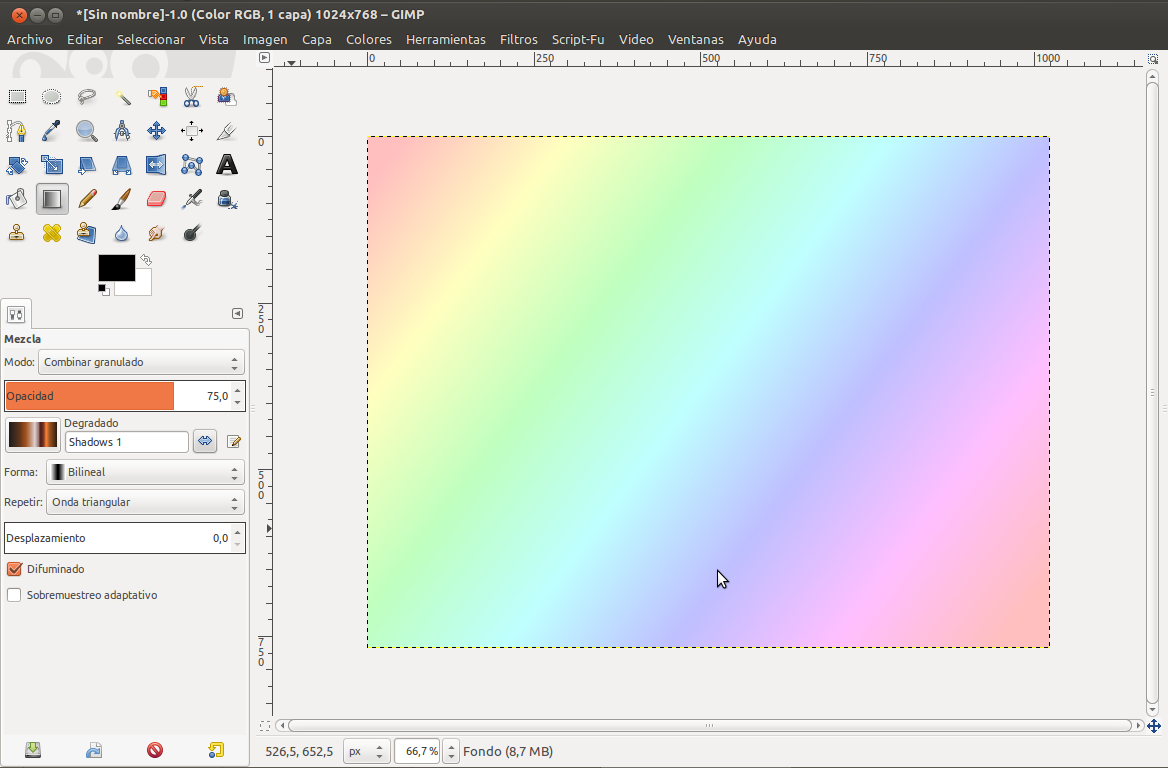Screen dimensions: 1168x768
Task: Activate the Zoom magnifier tool
Action: [87, 131]
